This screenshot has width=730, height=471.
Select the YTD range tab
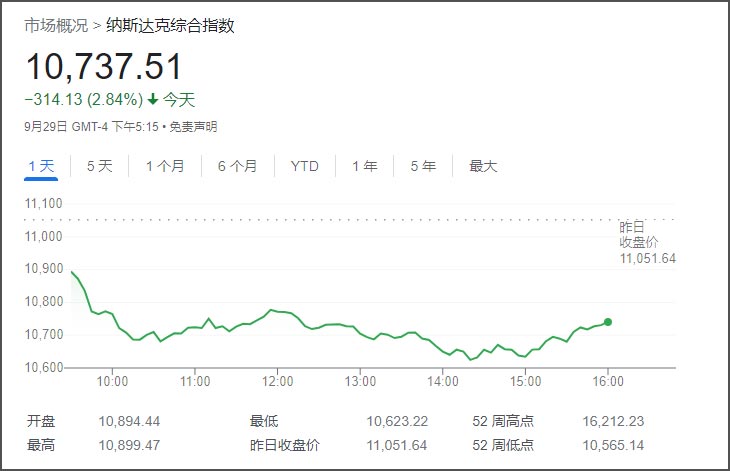[x=304, y=166]
